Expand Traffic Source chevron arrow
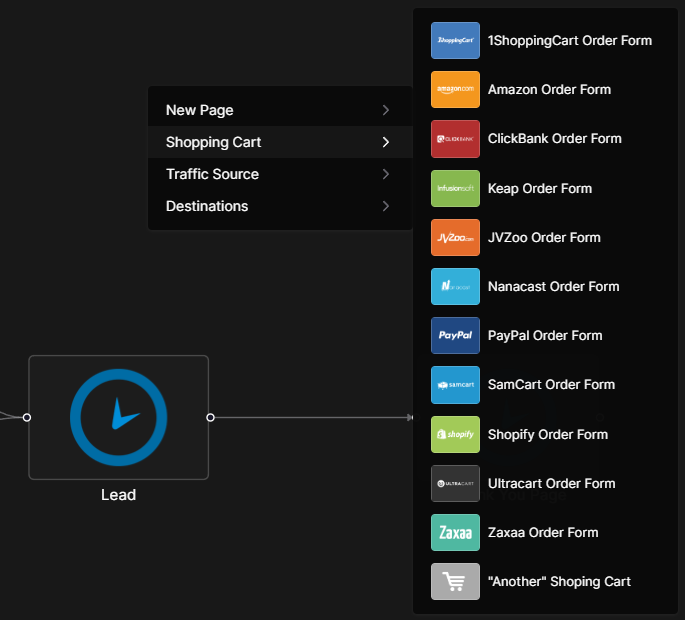 [386, 174]
